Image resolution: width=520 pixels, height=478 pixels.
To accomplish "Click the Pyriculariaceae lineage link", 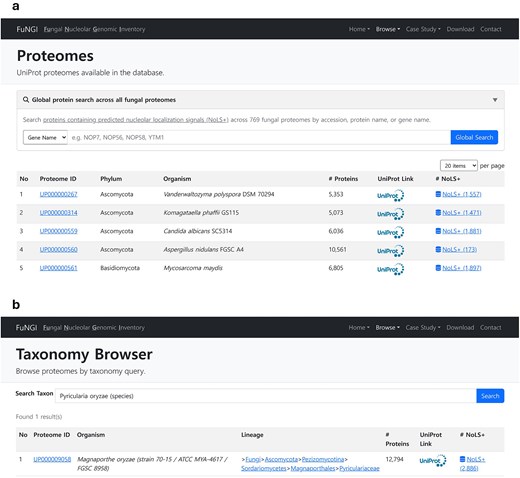I will [359, 468].
